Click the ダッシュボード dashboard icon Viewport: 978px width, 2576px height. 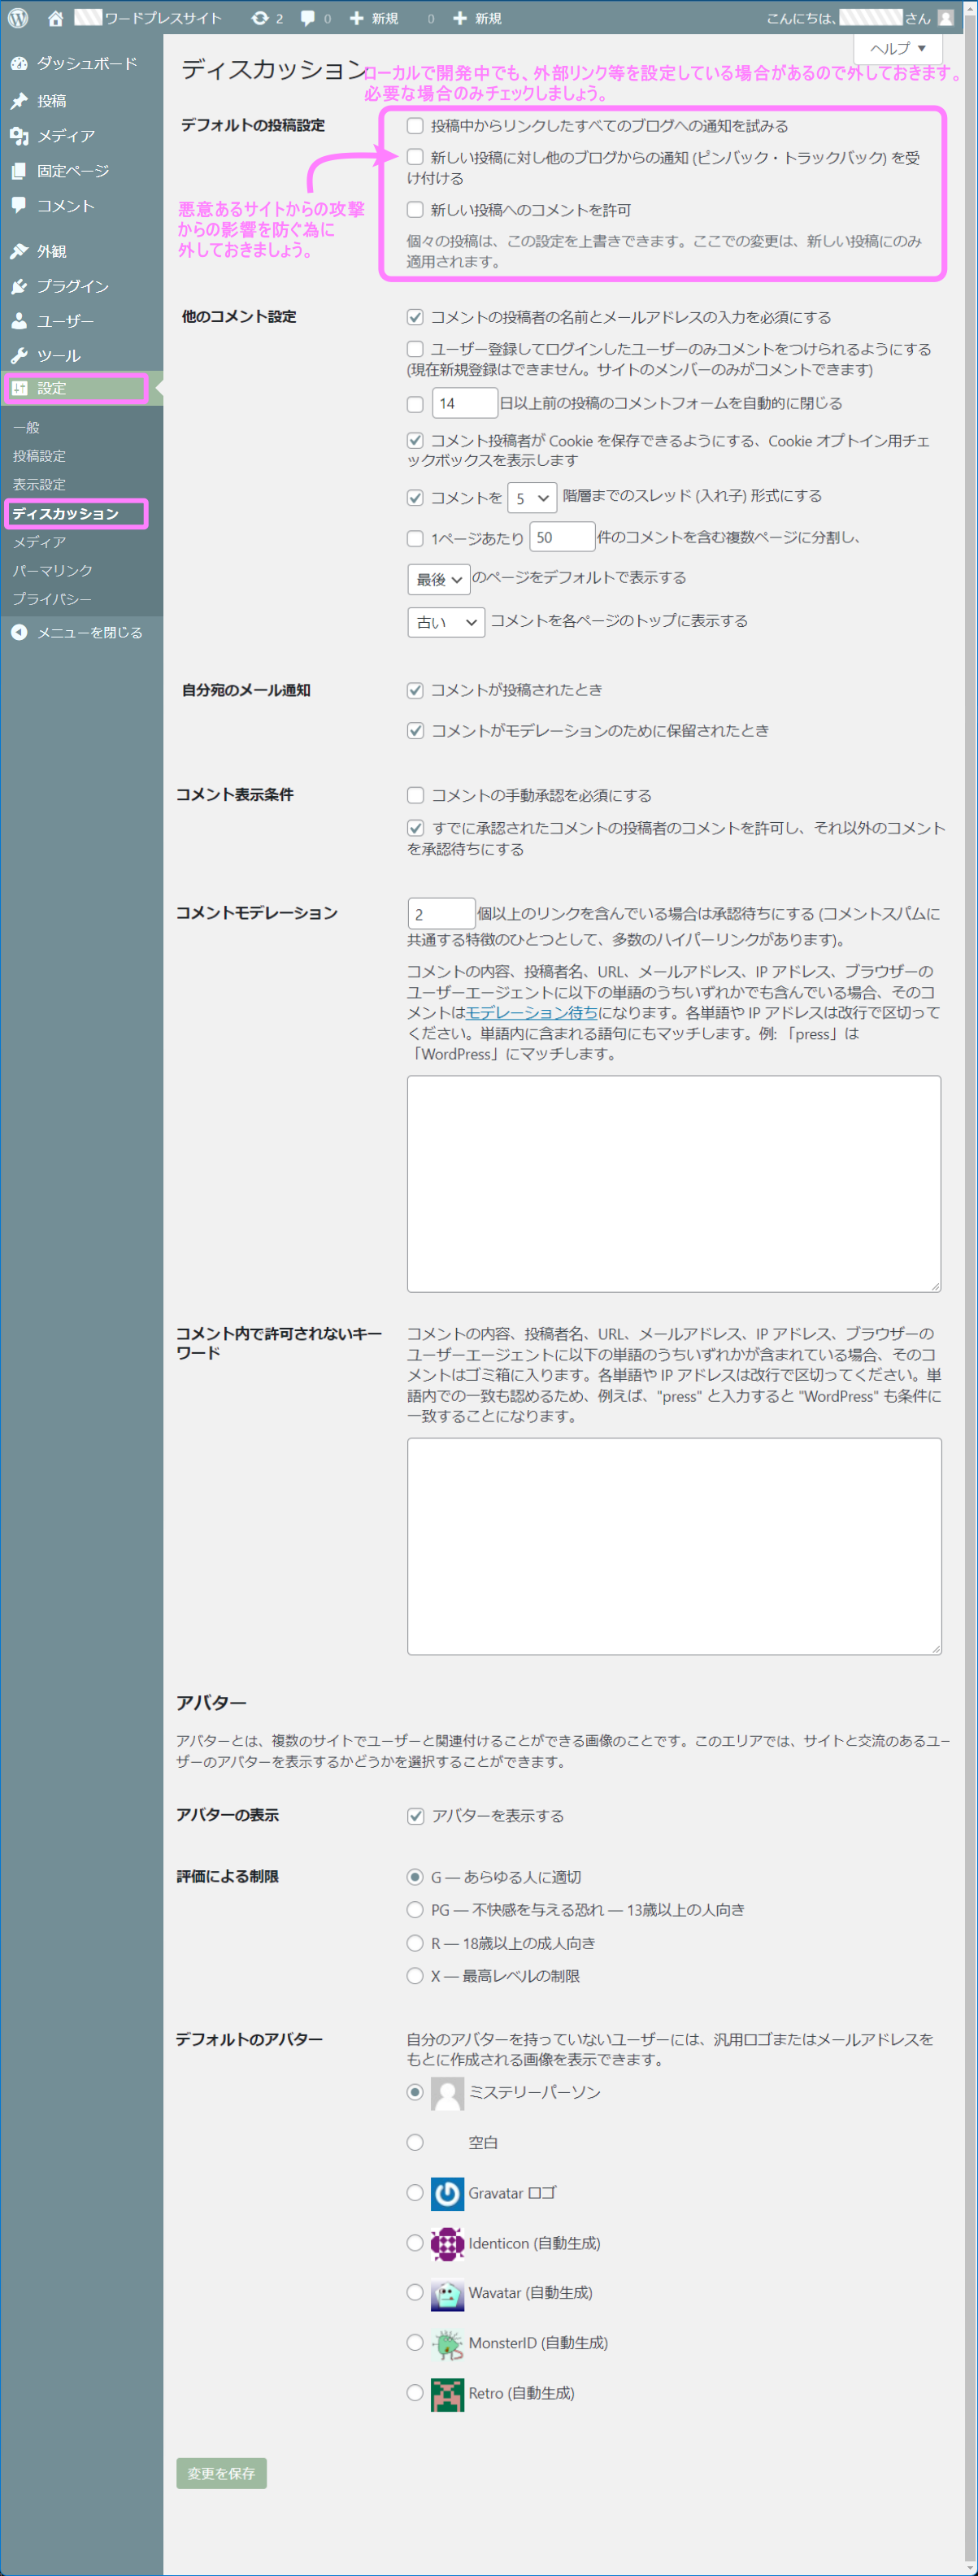(x=19, y=63)
